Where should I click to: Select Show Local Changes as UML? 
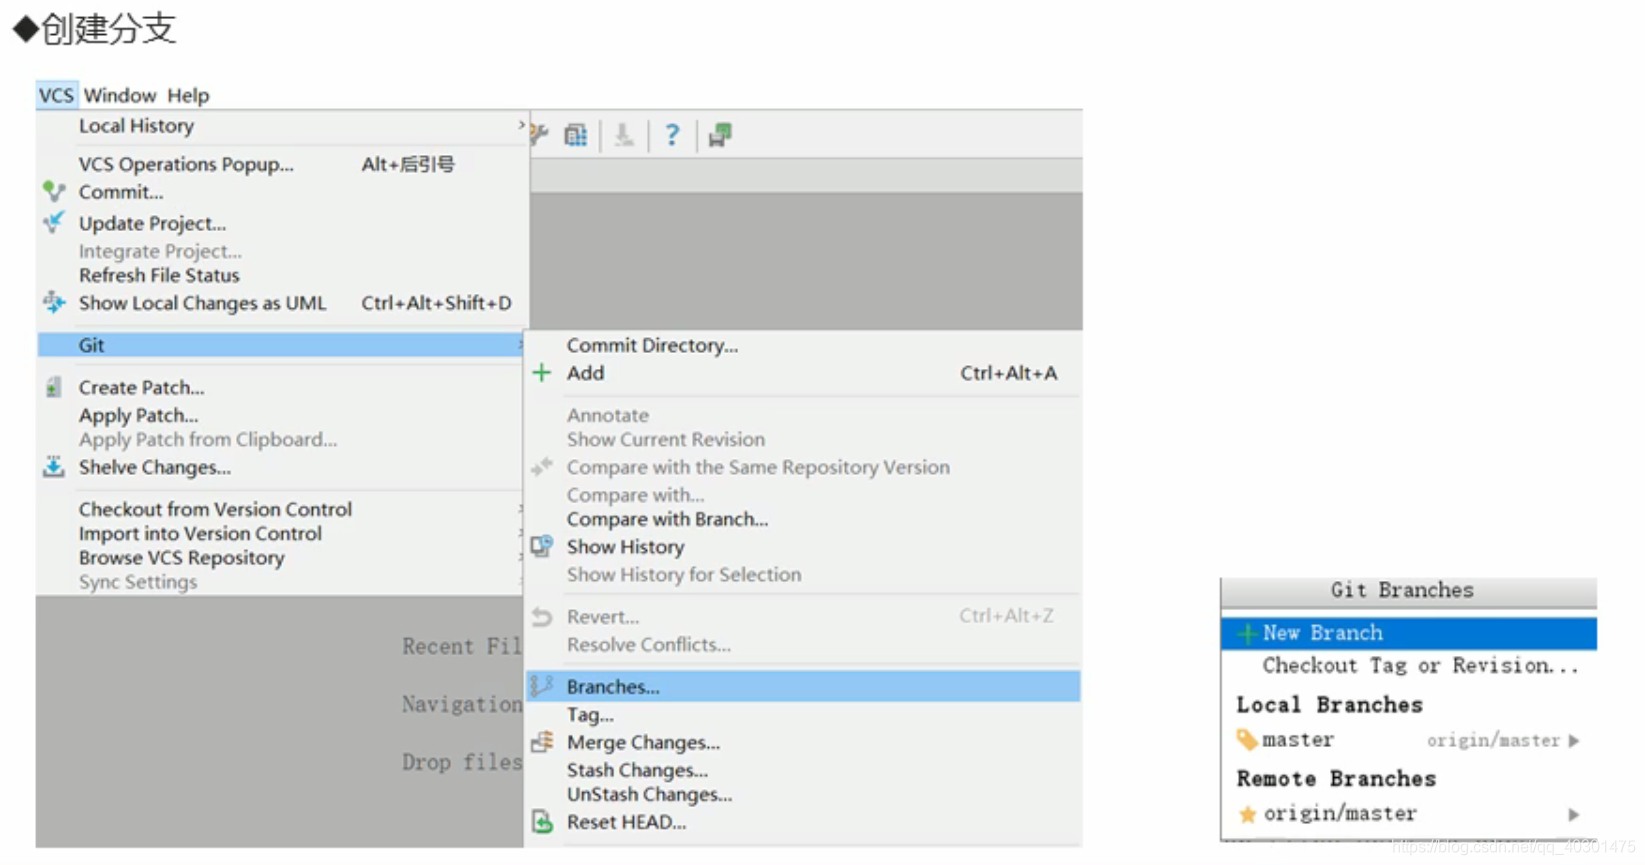[x=202, y=303]
